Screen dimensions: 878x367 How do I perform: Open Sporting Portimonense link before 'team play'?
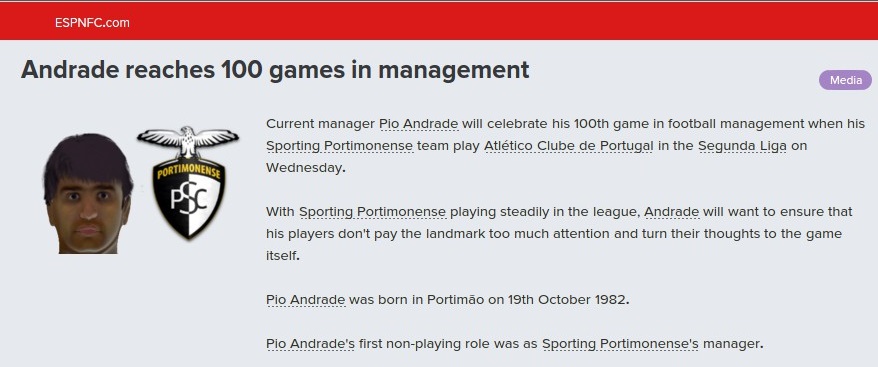click(340, 146)
